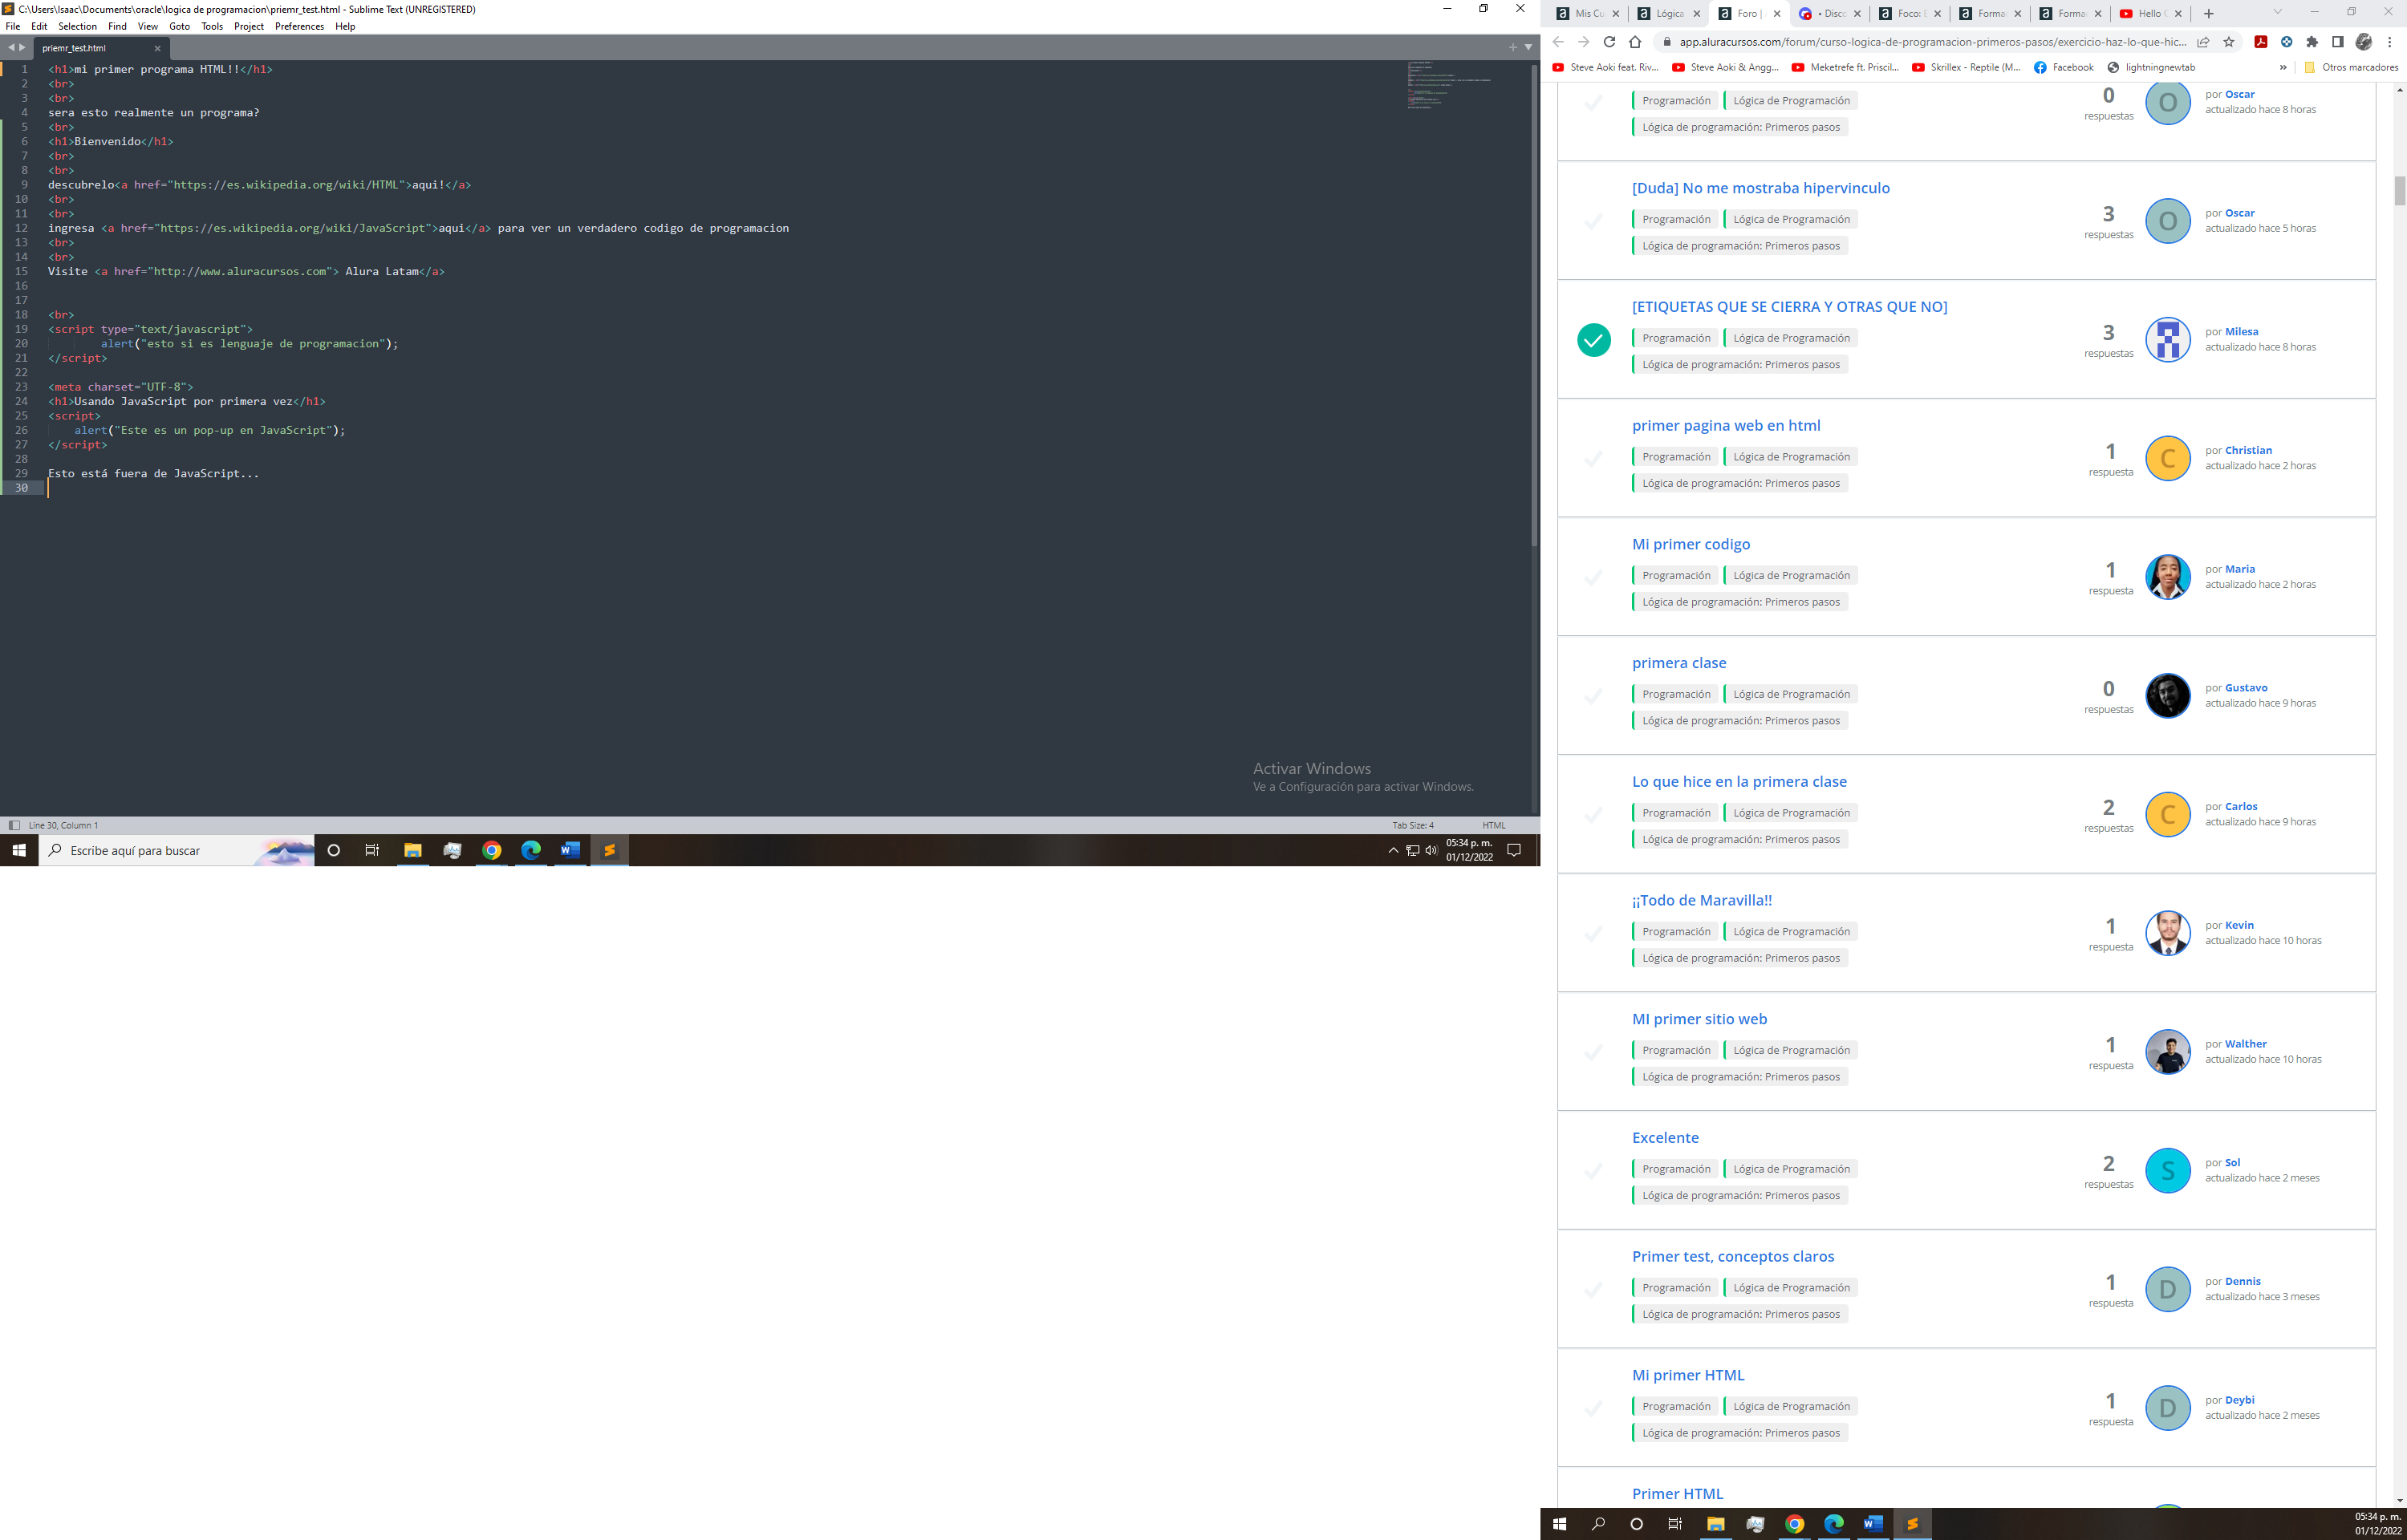Click Programación tag on Mi primer codigo topic
The height and width of the screenshot is (1540, 2407).
(x=1675, y=576)
